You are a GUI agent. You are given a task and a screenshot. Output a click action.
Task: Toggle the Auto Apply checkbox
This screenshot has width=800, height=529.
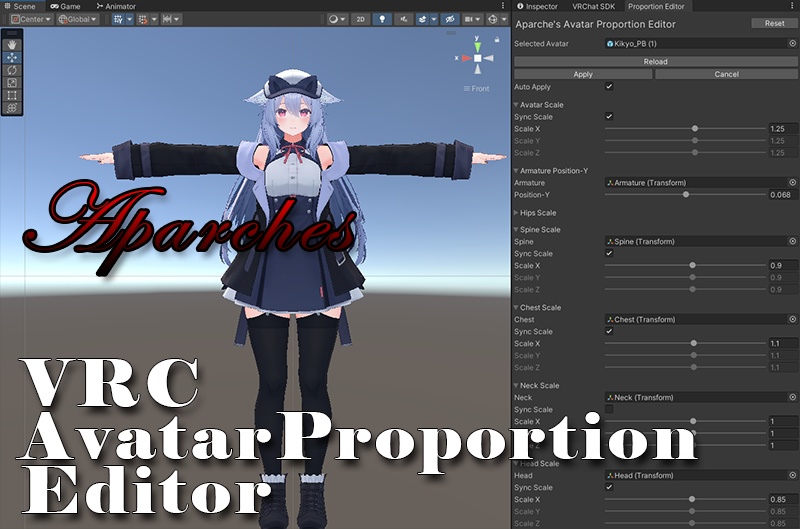[x=609, y=87]
